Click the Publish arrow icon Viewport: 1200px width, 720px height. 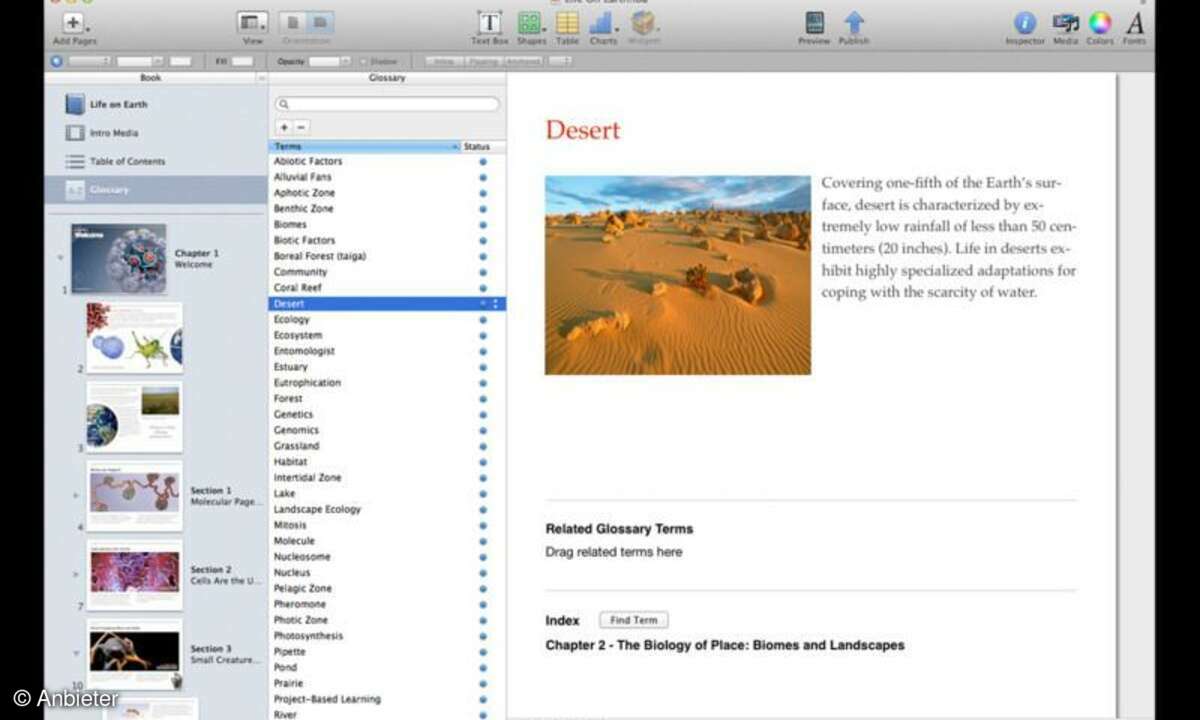click(x=854, y=22)
